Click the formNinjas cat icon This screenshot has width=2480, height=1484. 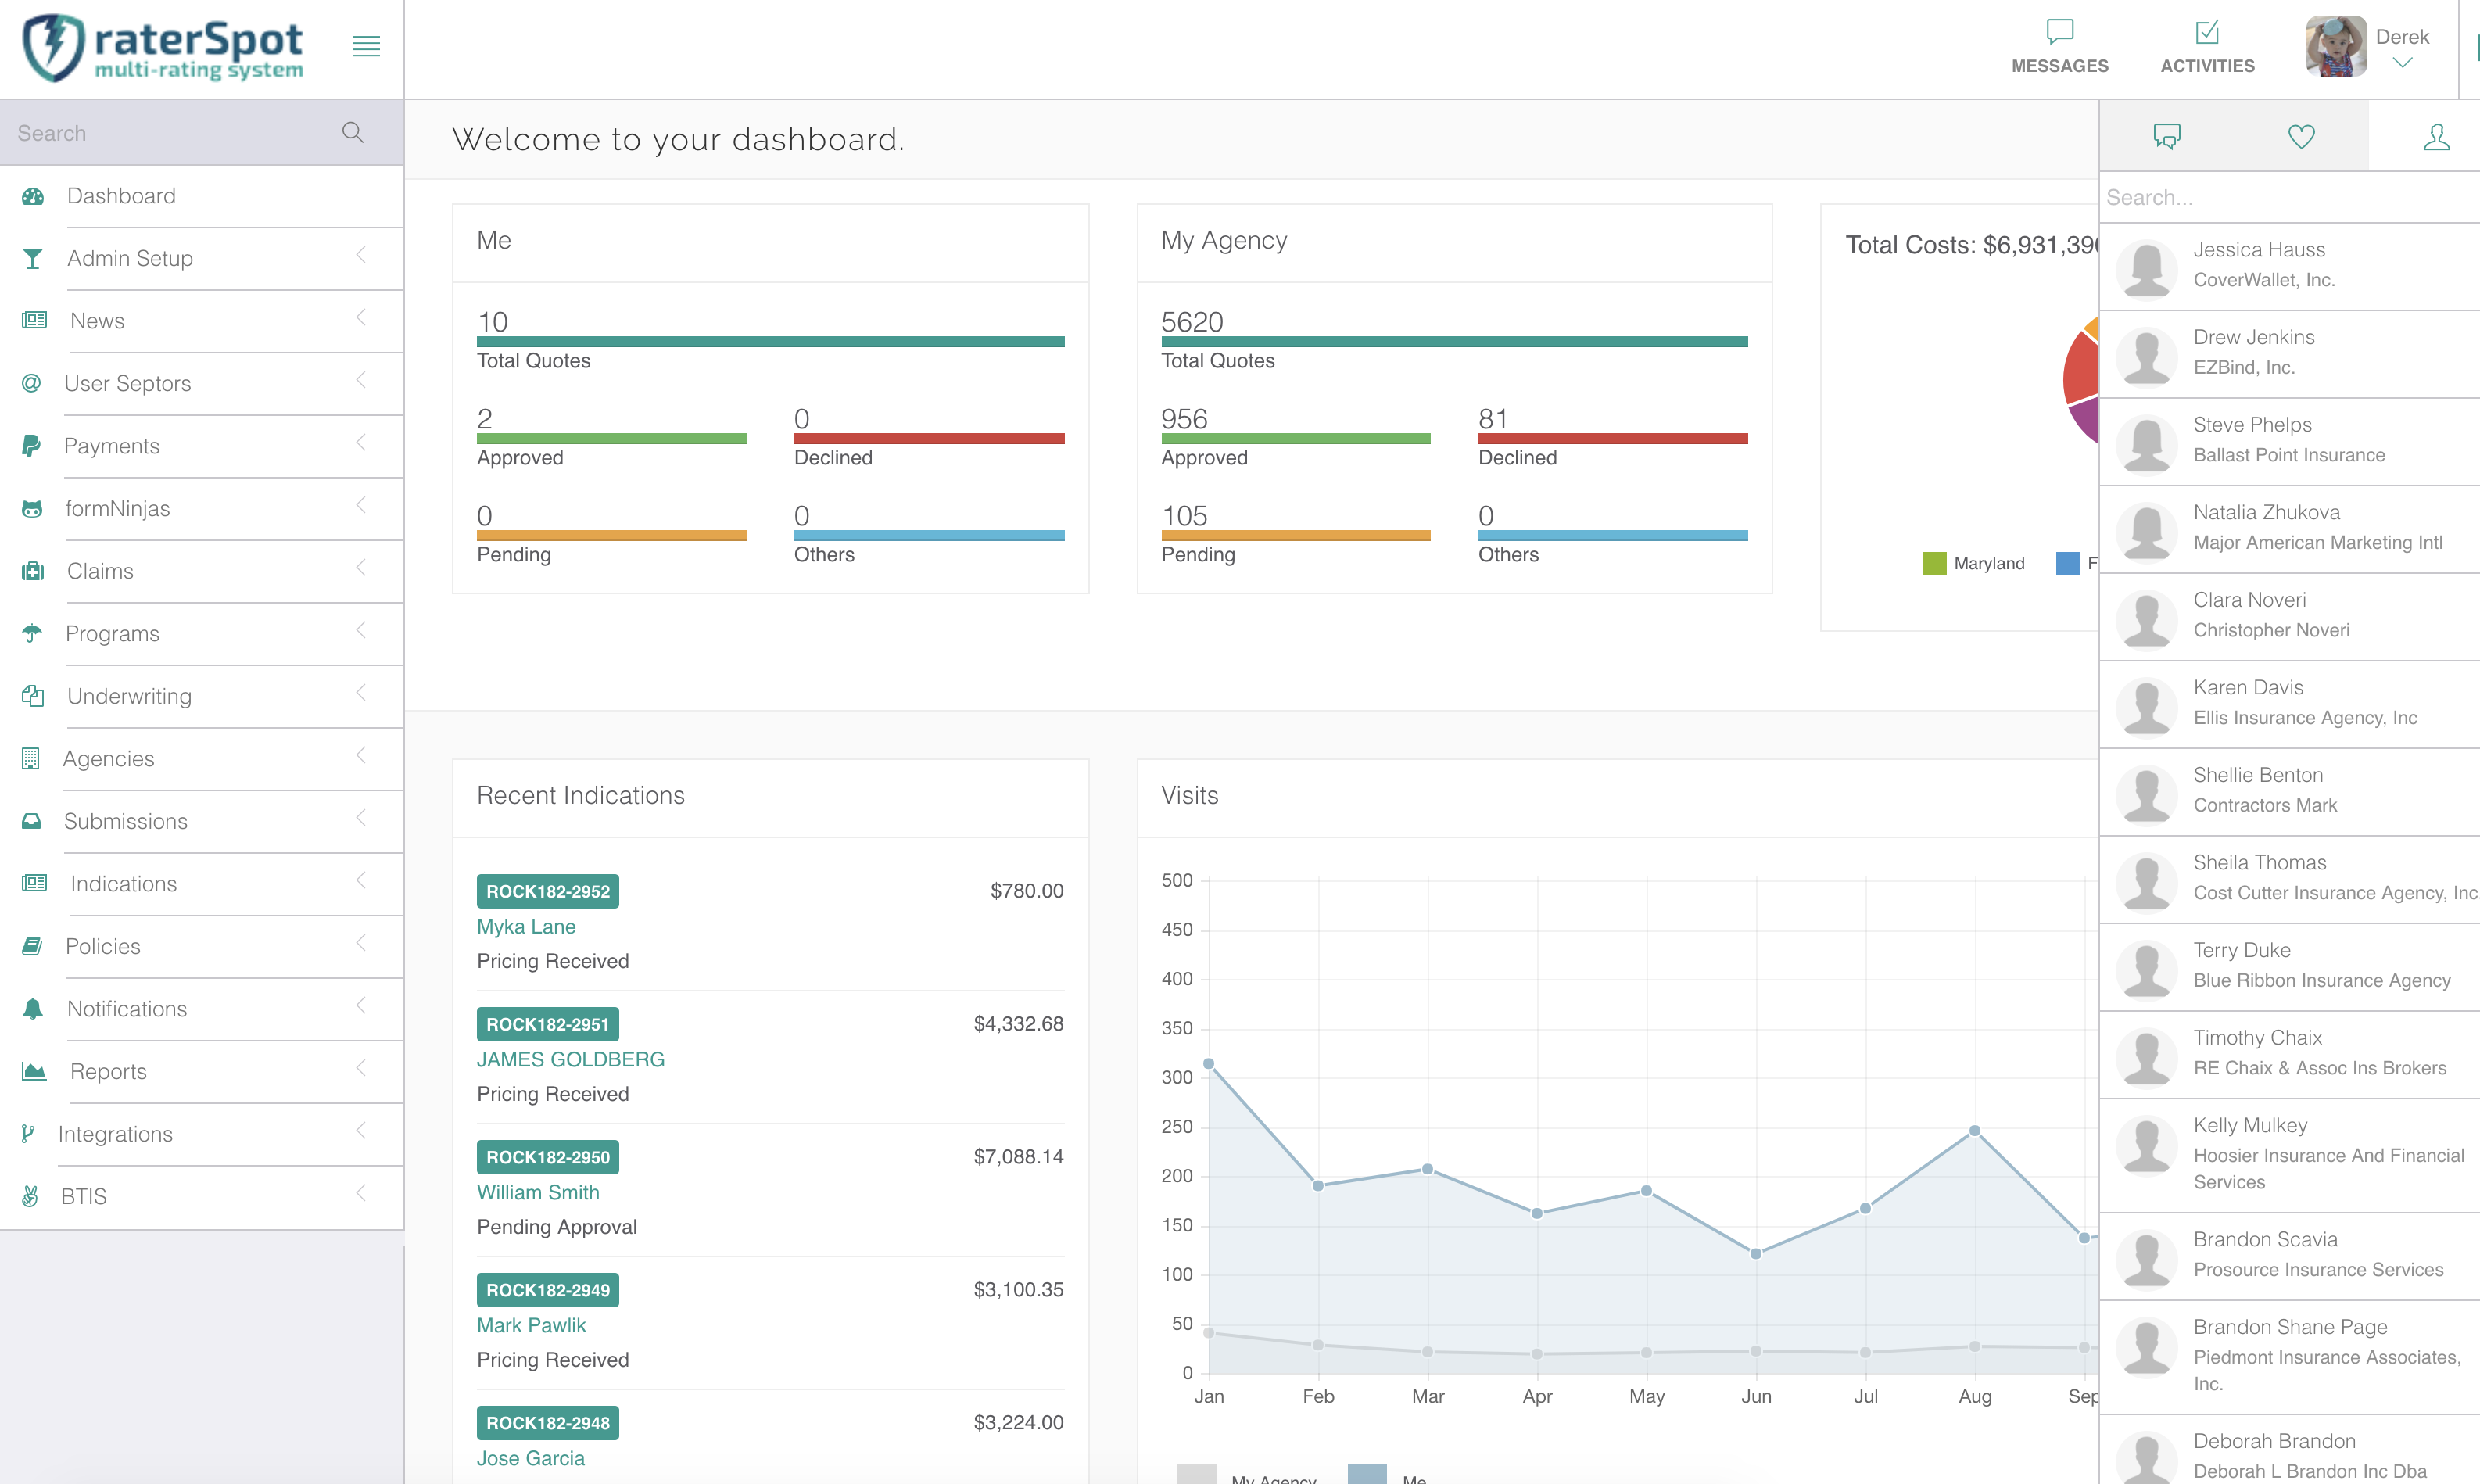(x=32, y=509)
